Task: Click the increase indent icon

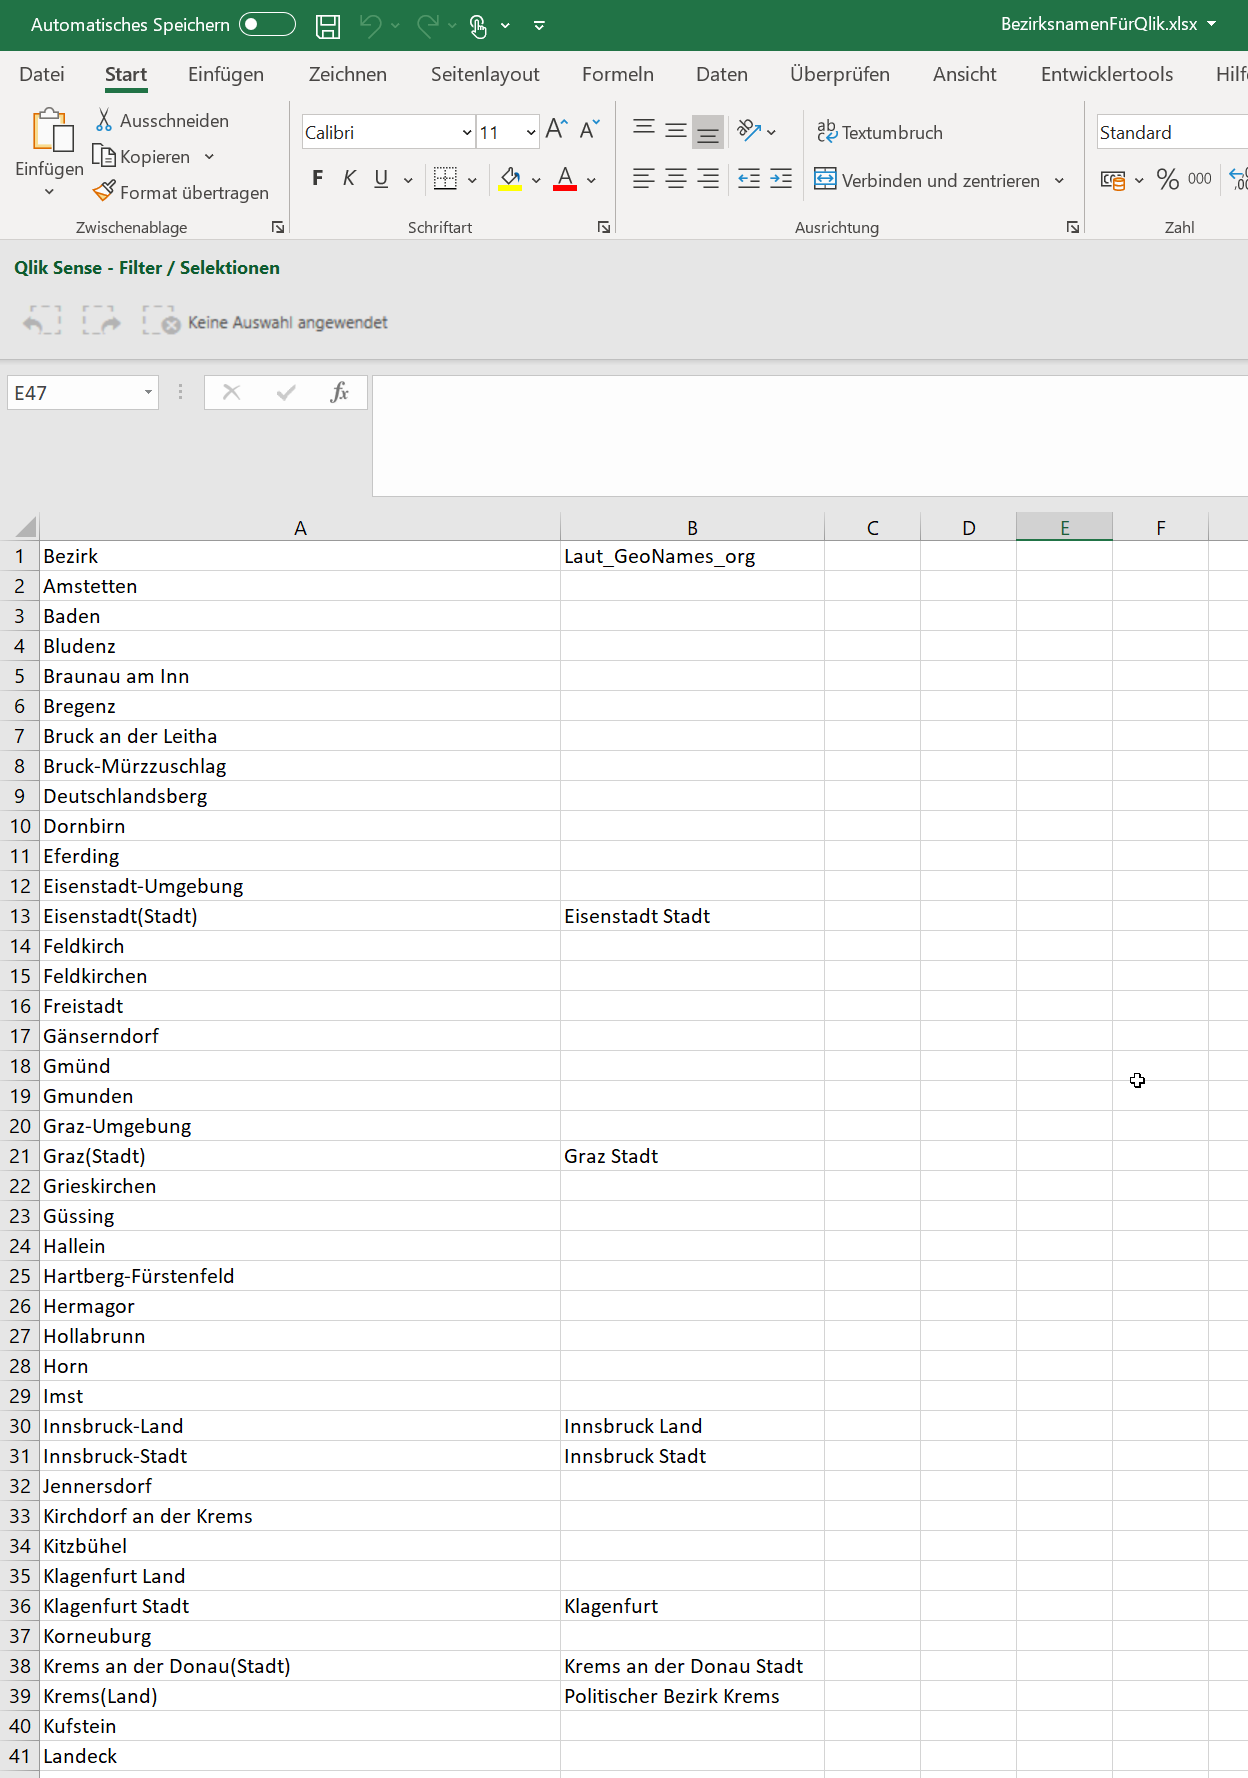Action: pyautogui.click(x=781, y=179)
